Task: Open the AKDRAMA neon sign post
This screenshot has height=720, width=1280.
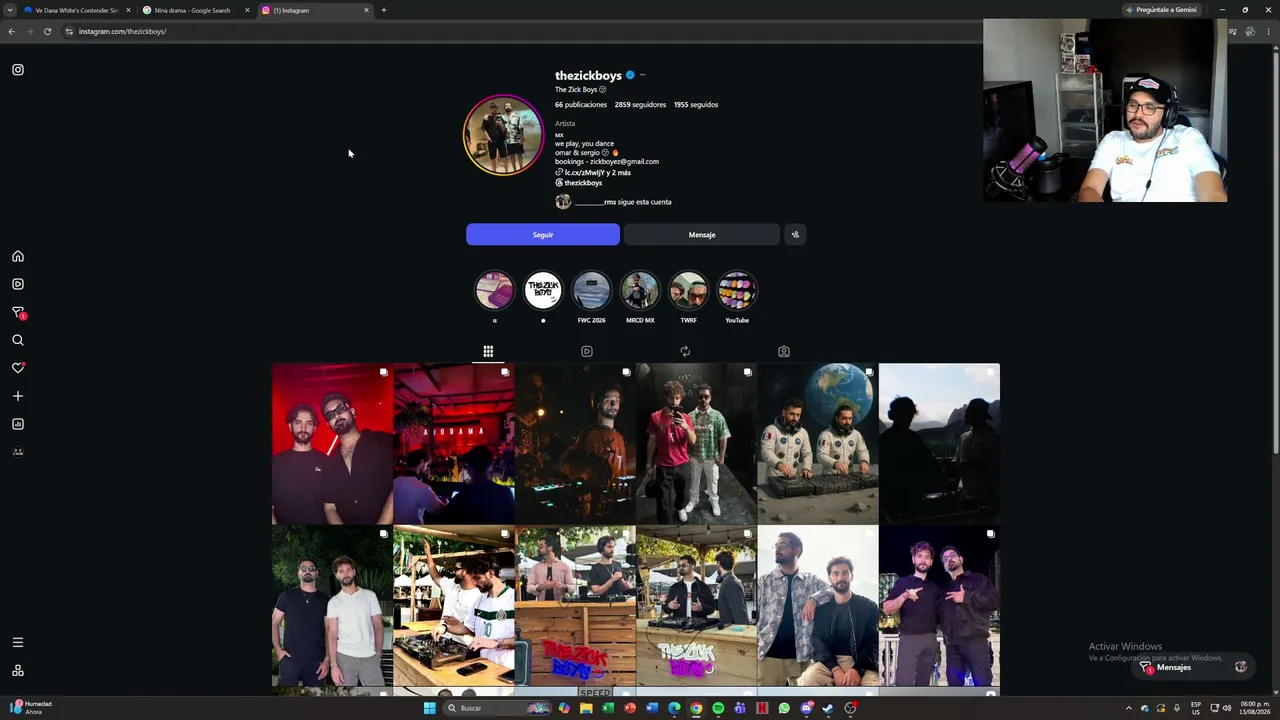Action: (454, 444)
